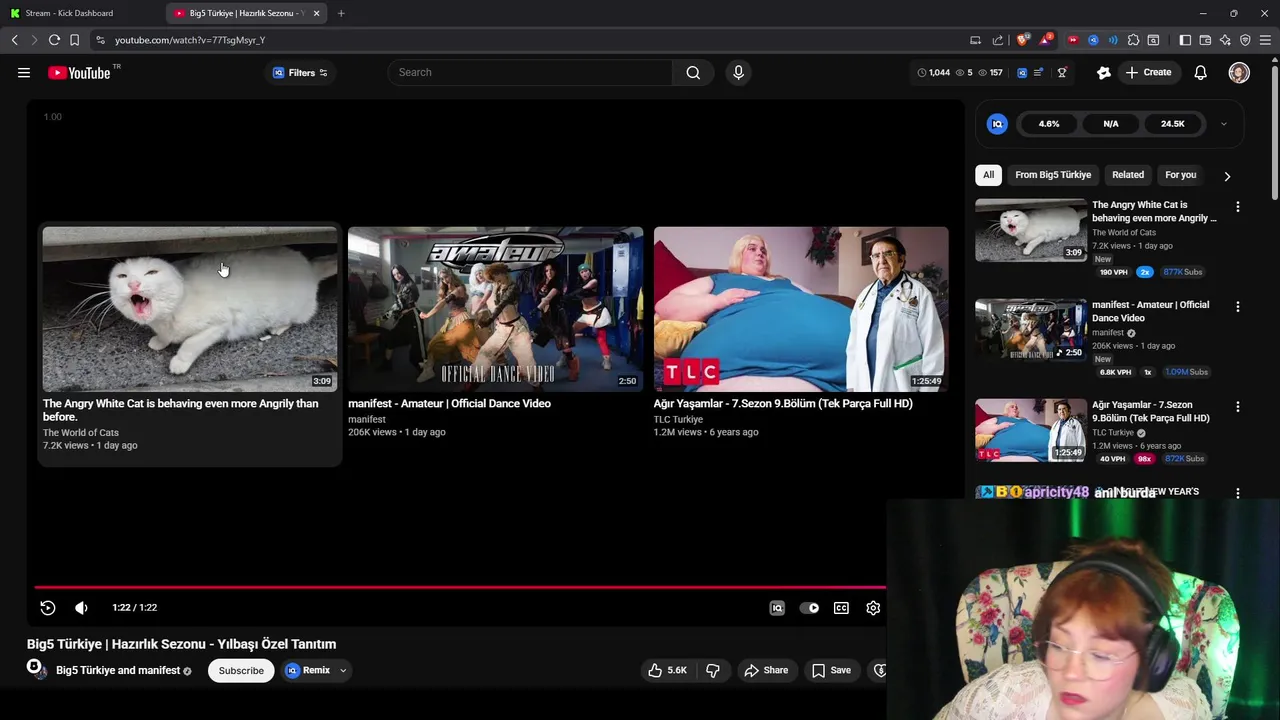This screenshot has width=1280, height=720.
Task: Open the extensions puzzle icon
Action: pos(1133,40)
